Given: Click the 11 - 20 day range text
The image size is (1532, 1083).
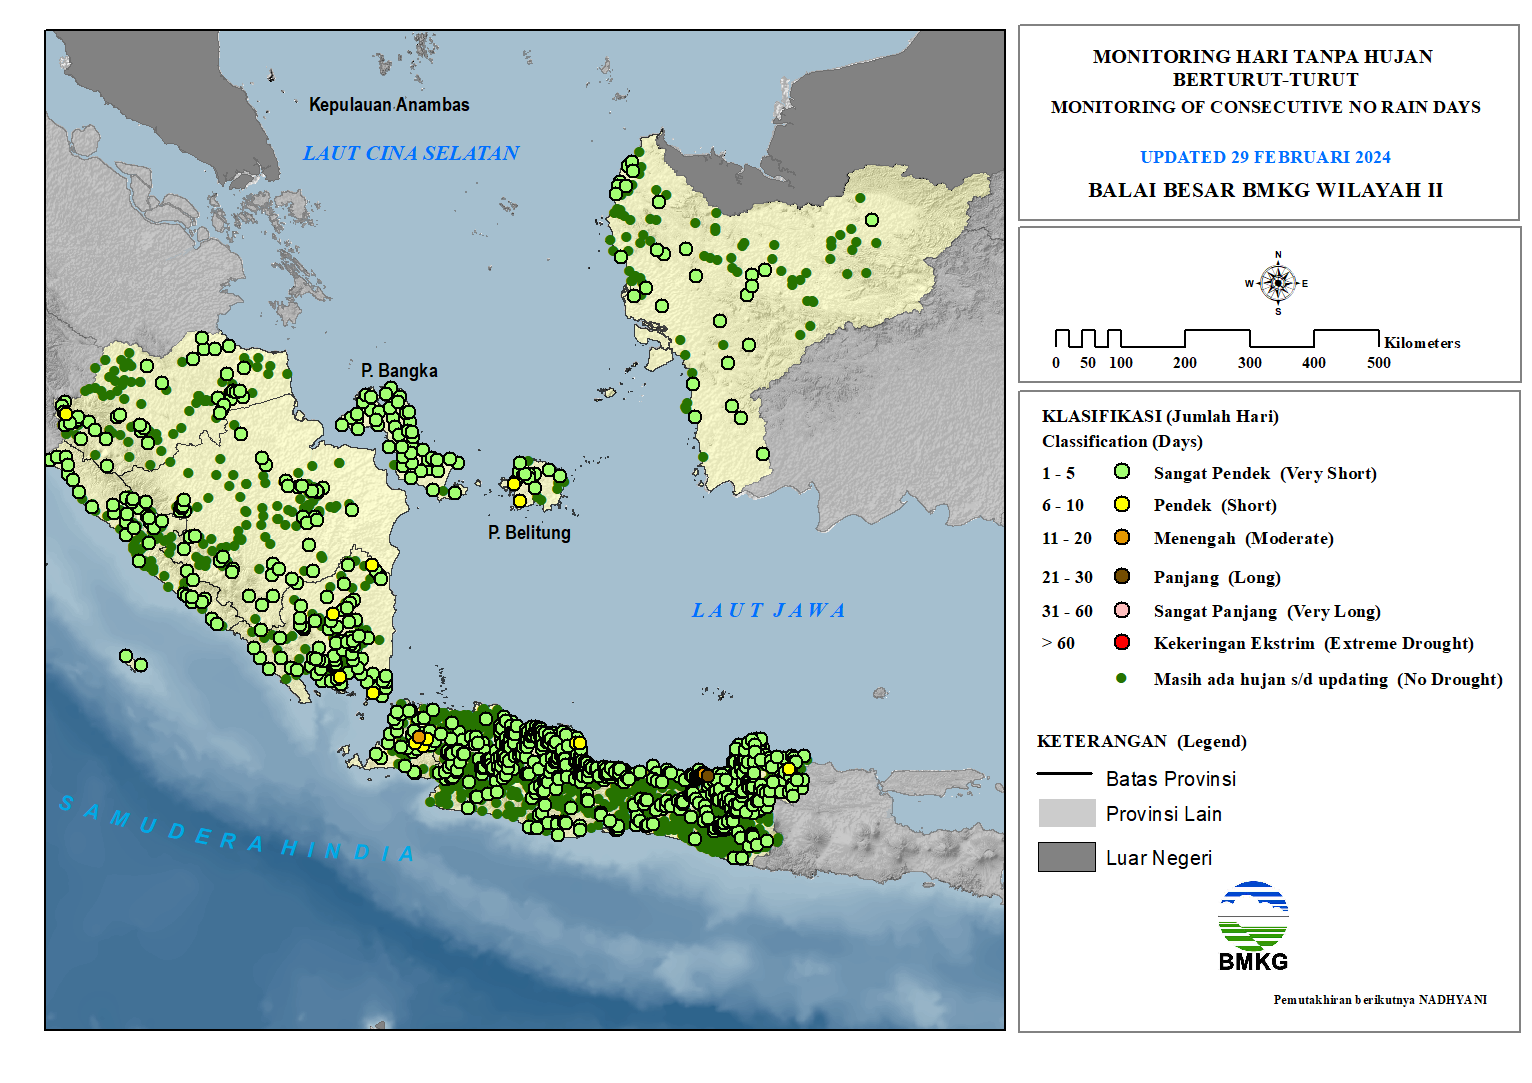Looking at the screenshot, I should tap(1067, 538).
